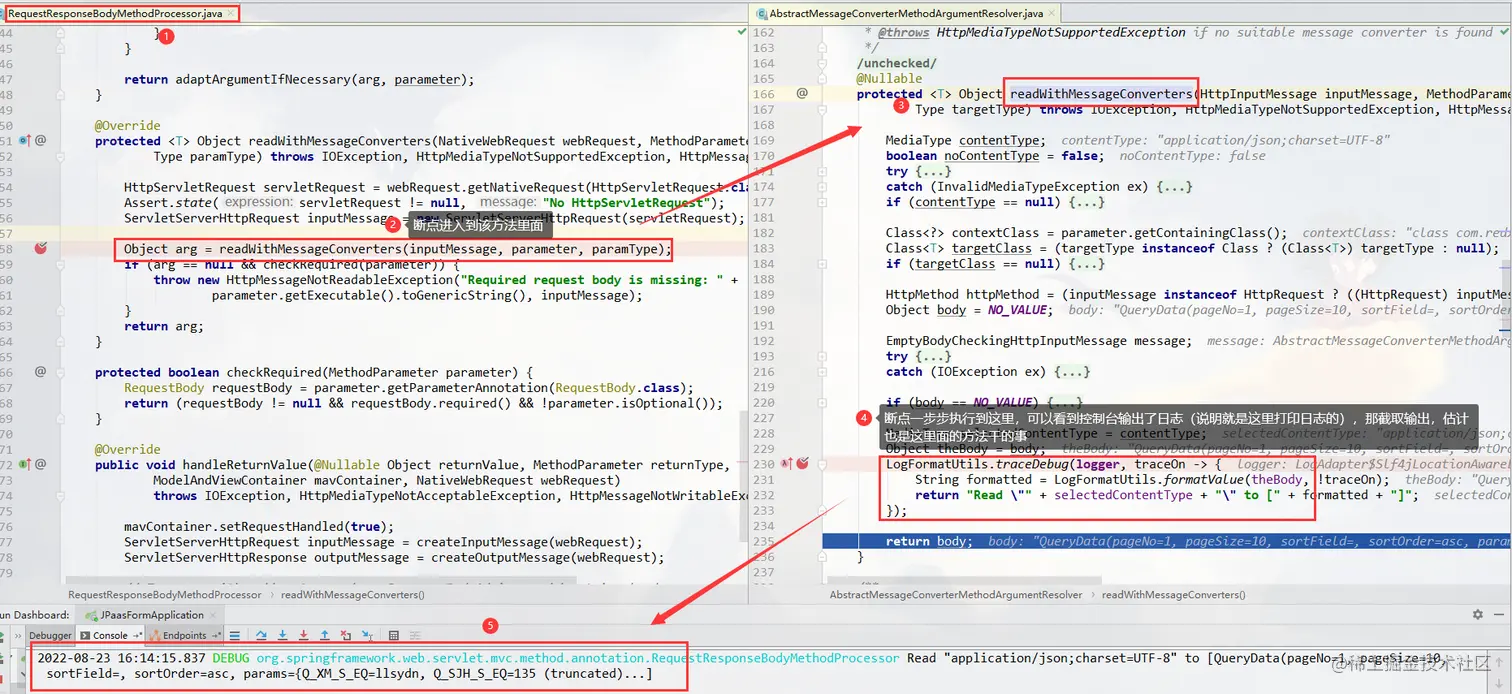This screenshot has height=694, width=1512.
Task: Click the Run to Cursor icon
Action: tap(367, 635)
